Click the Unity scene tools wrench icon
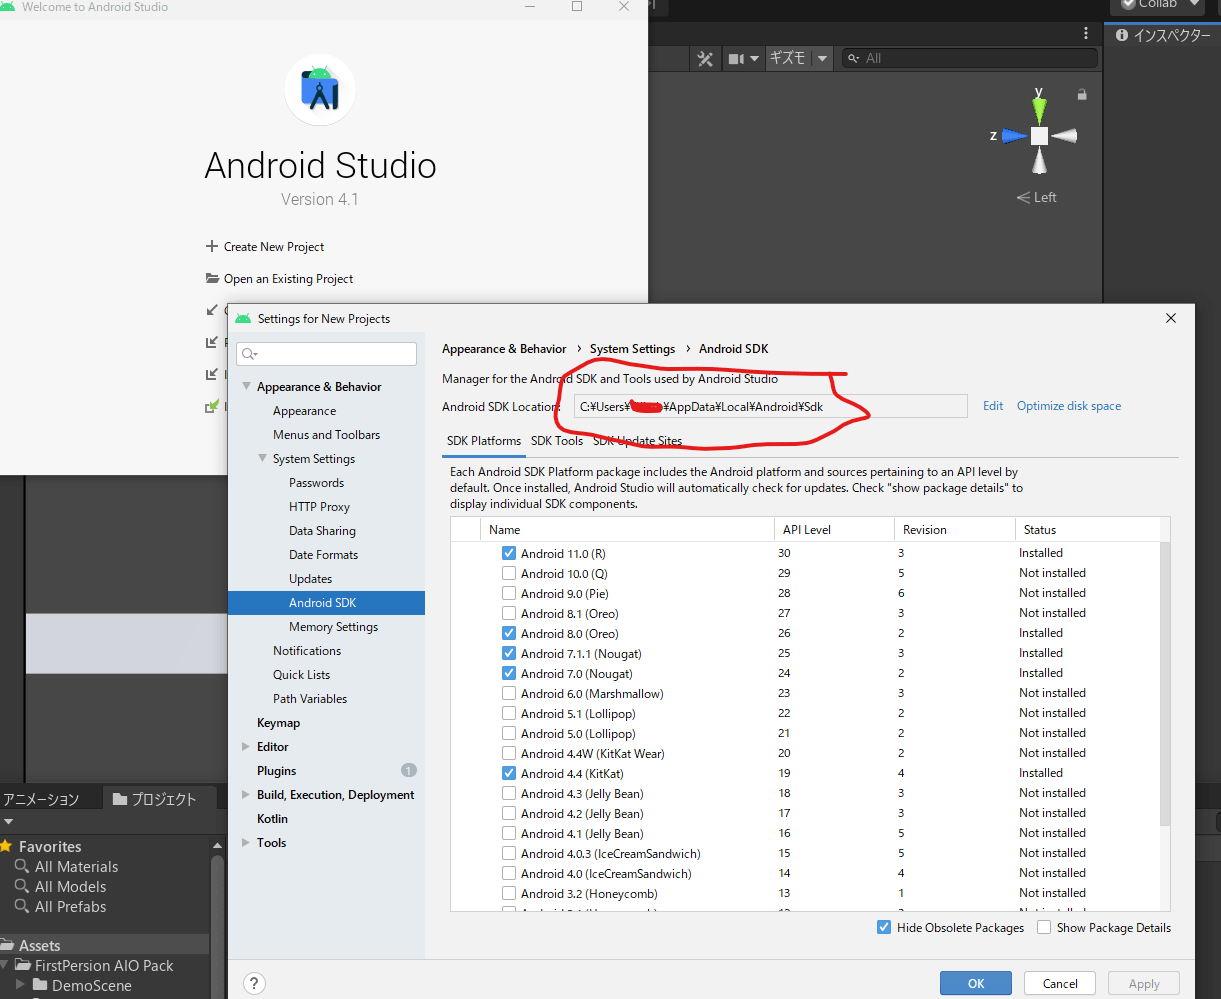The image size is (1221, 999). (x=705, y=59)
